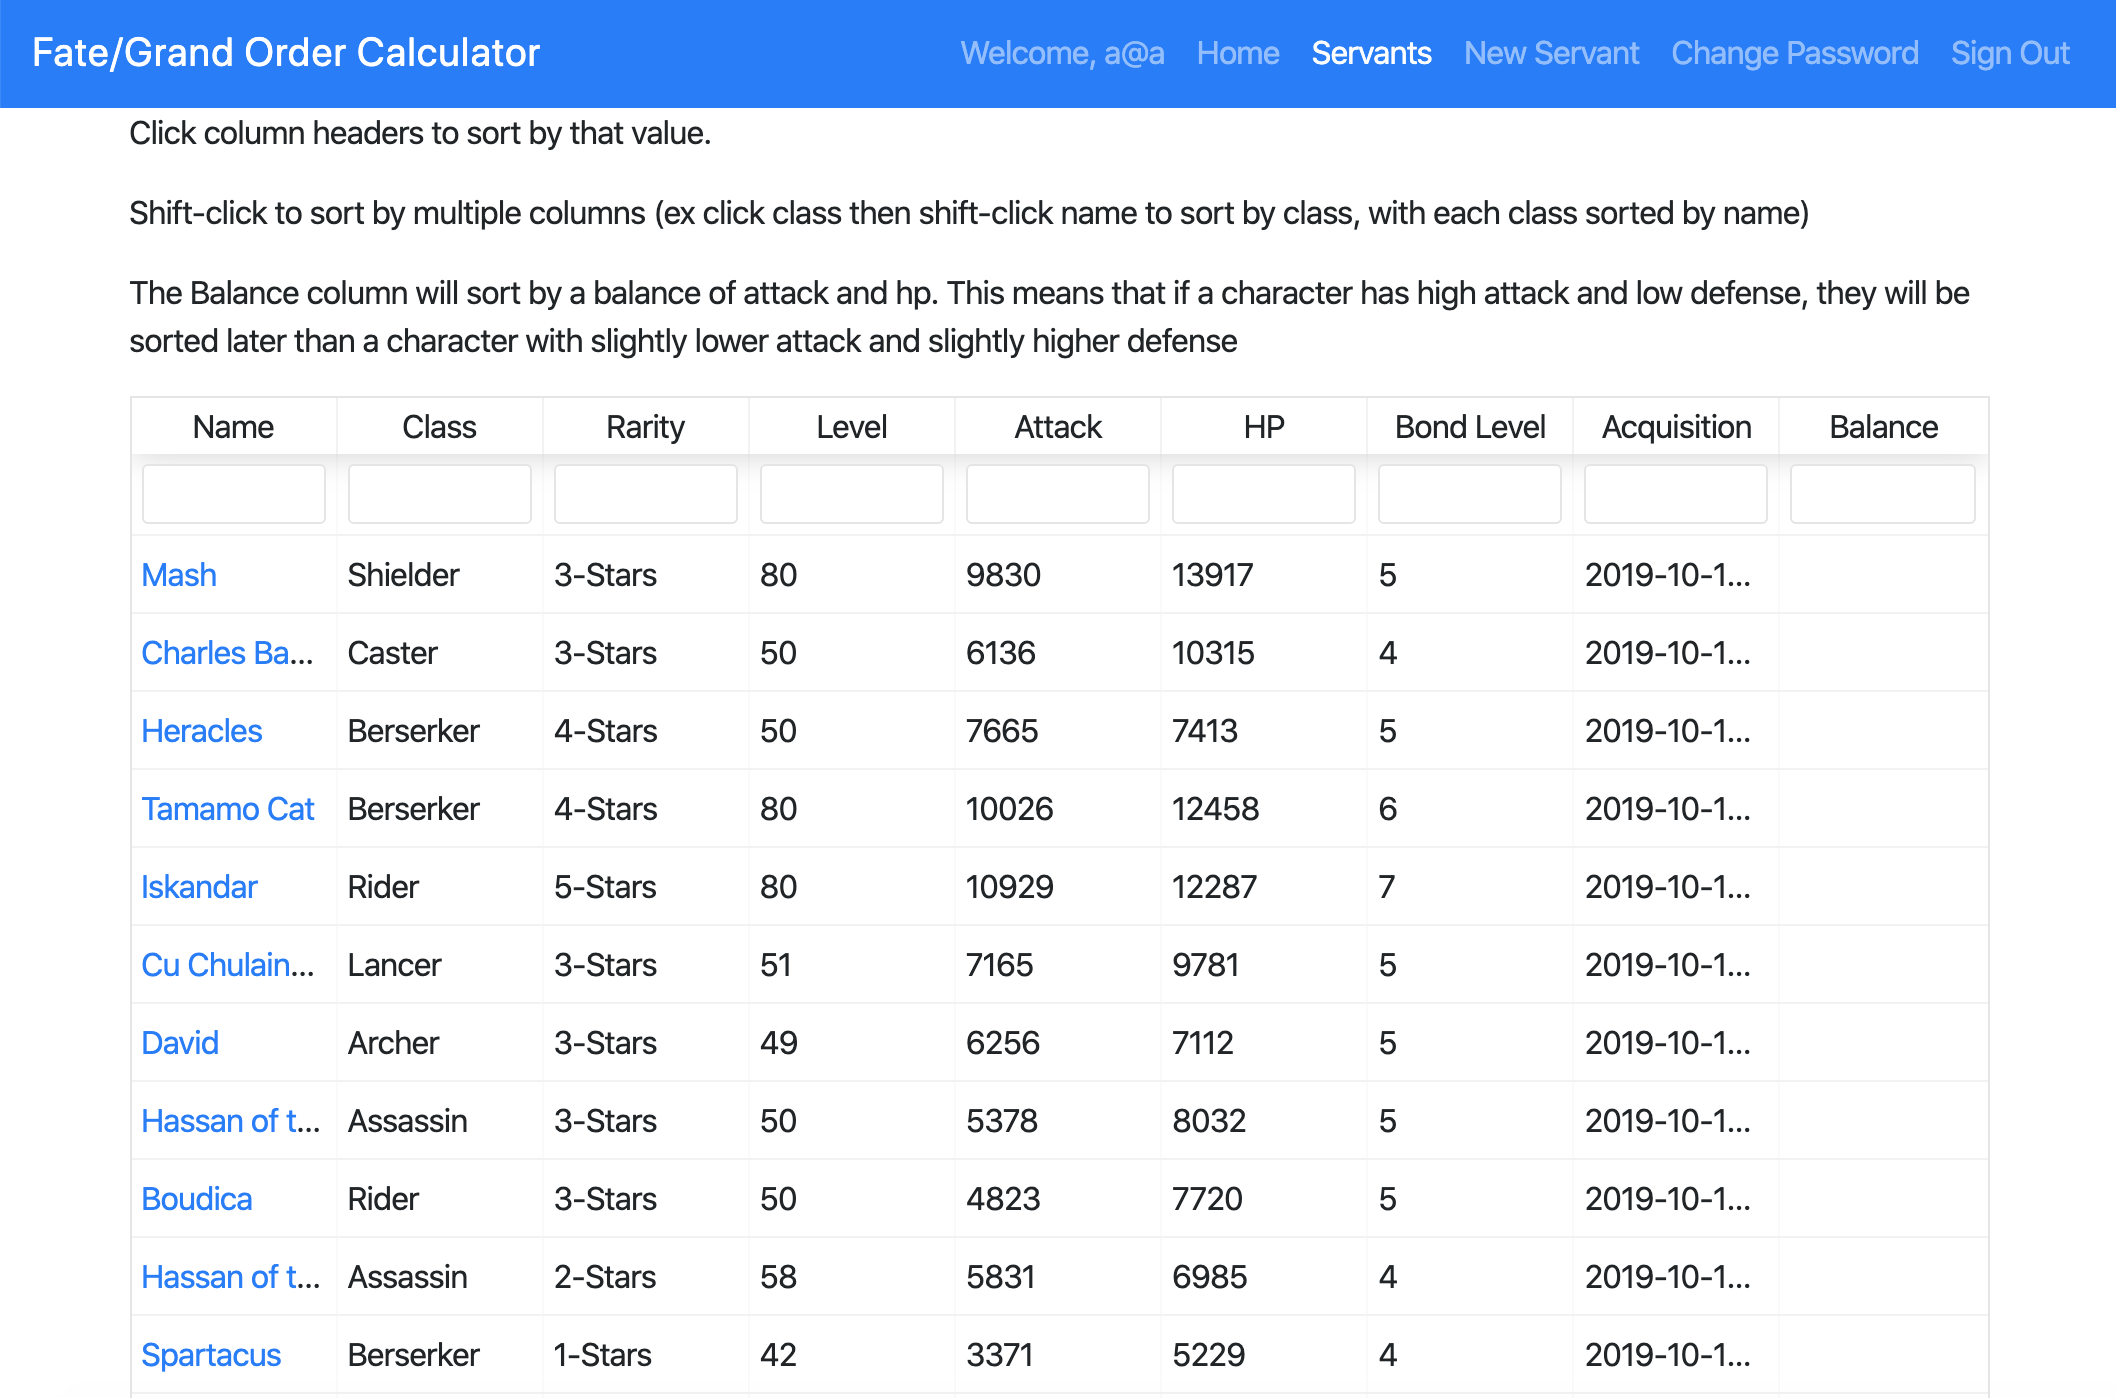
Task: Focus the HP column filter field
Action: pos(1263,494)
